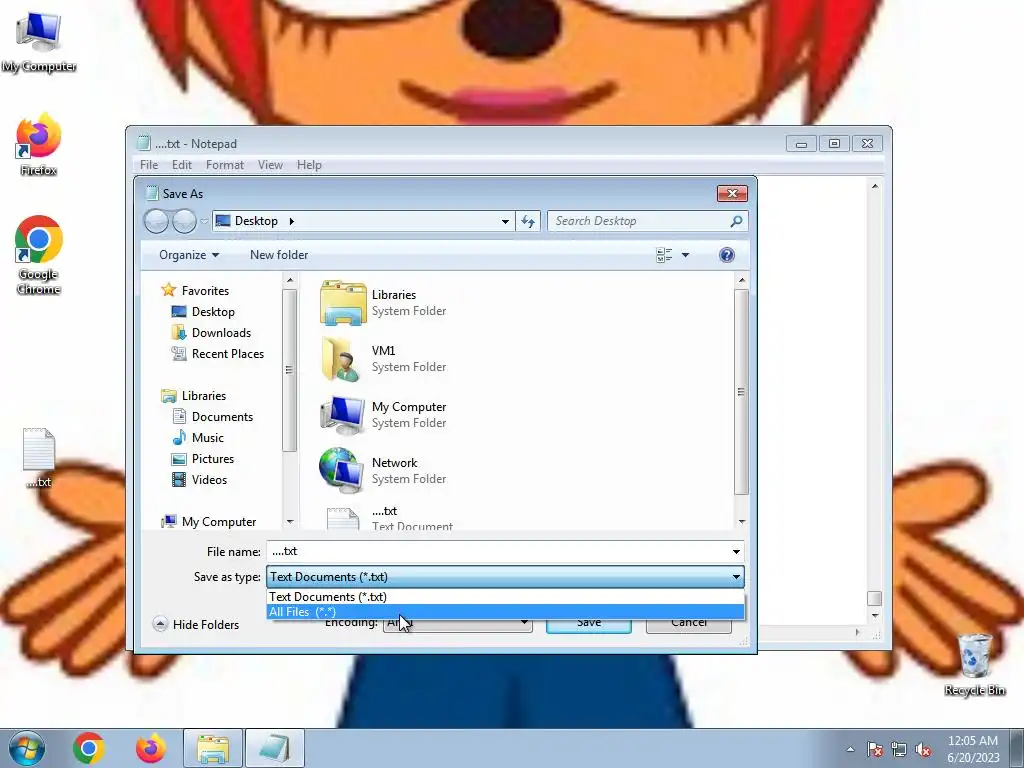Open muted volume icon in system tray
This screenshot has height=768, width=1024.
coord(923,749)
